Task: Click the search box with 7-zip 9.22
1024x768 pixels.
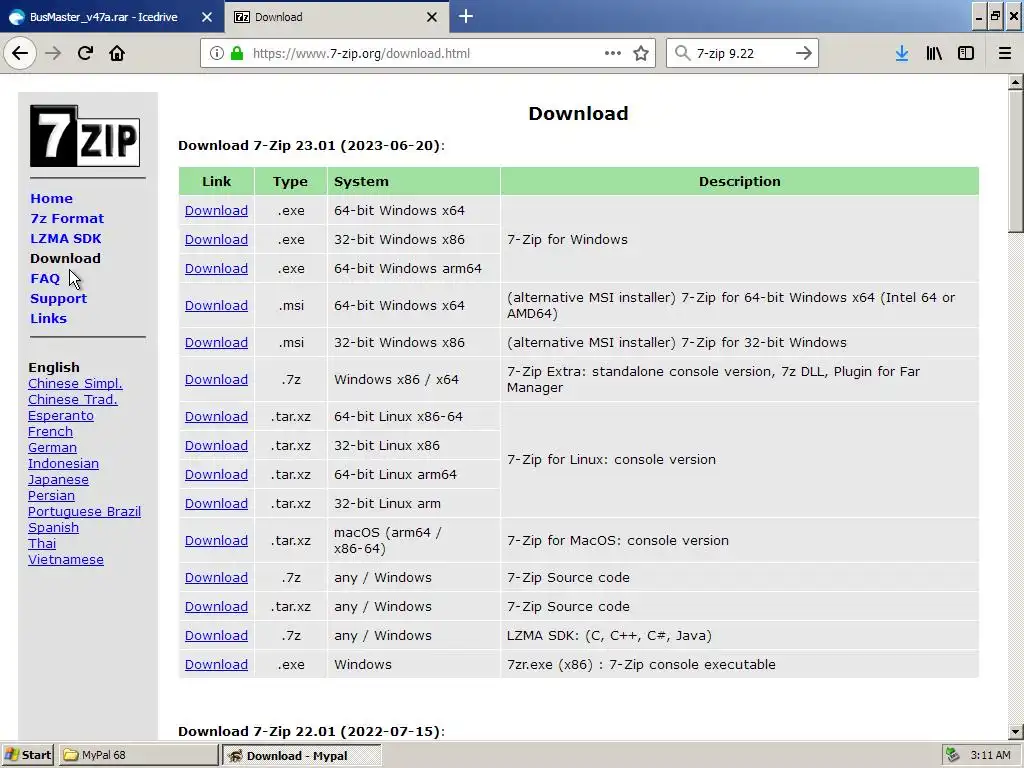Action: coord(741,53)
